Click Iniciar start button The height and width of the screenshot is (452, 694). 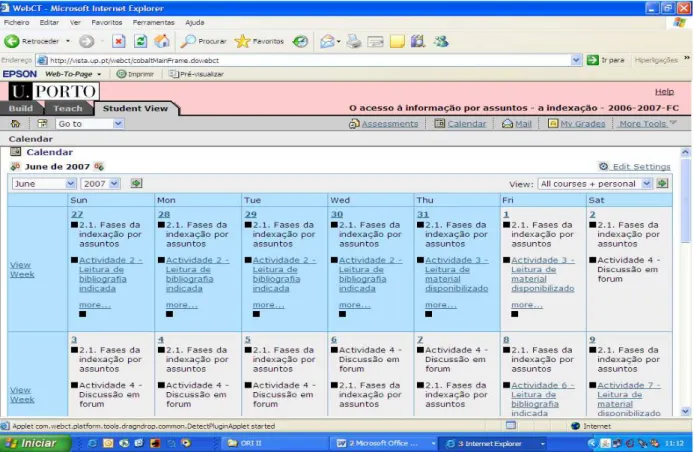tap(35, 443)
